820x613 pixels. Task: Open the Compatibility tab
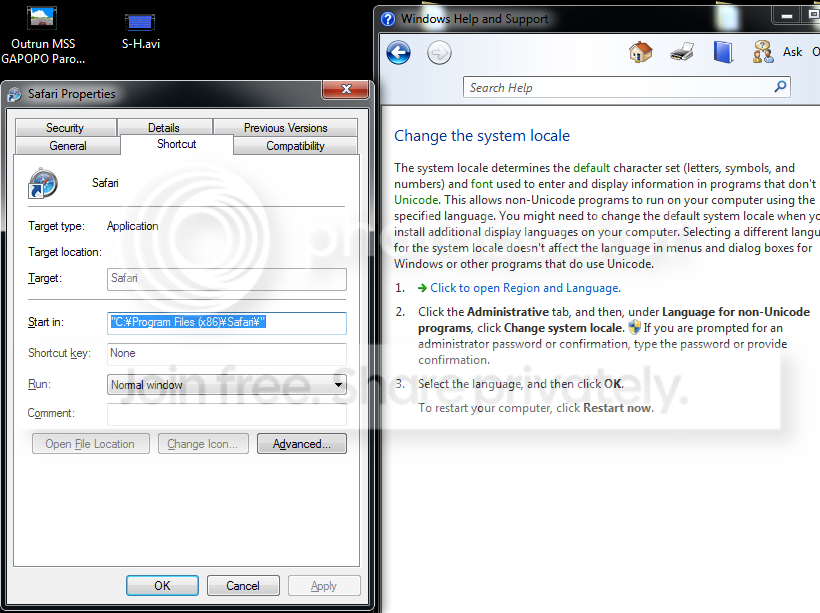pos(295,145)
